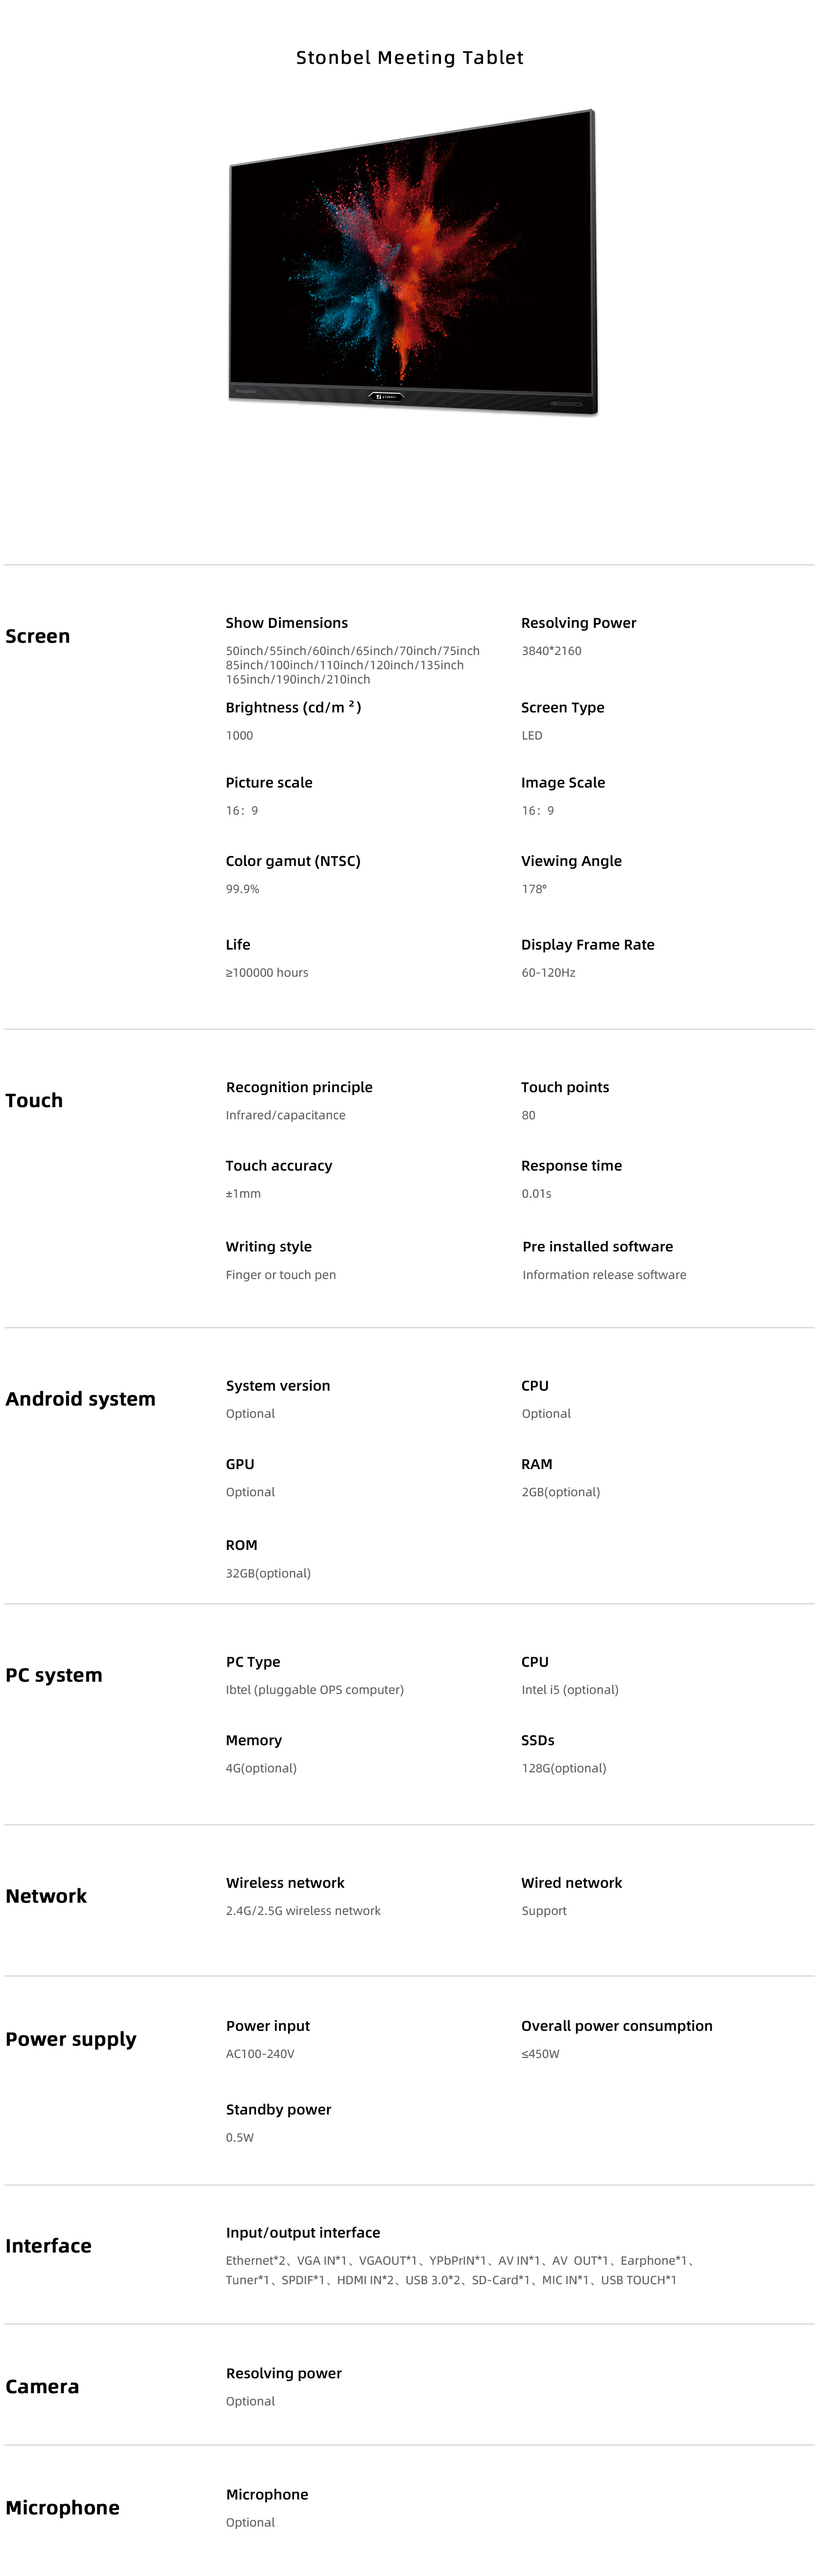Click the Stonbel Meeting Tablet product image
This screenshot has height=2576, width=820.
click(x=412, y=262)
